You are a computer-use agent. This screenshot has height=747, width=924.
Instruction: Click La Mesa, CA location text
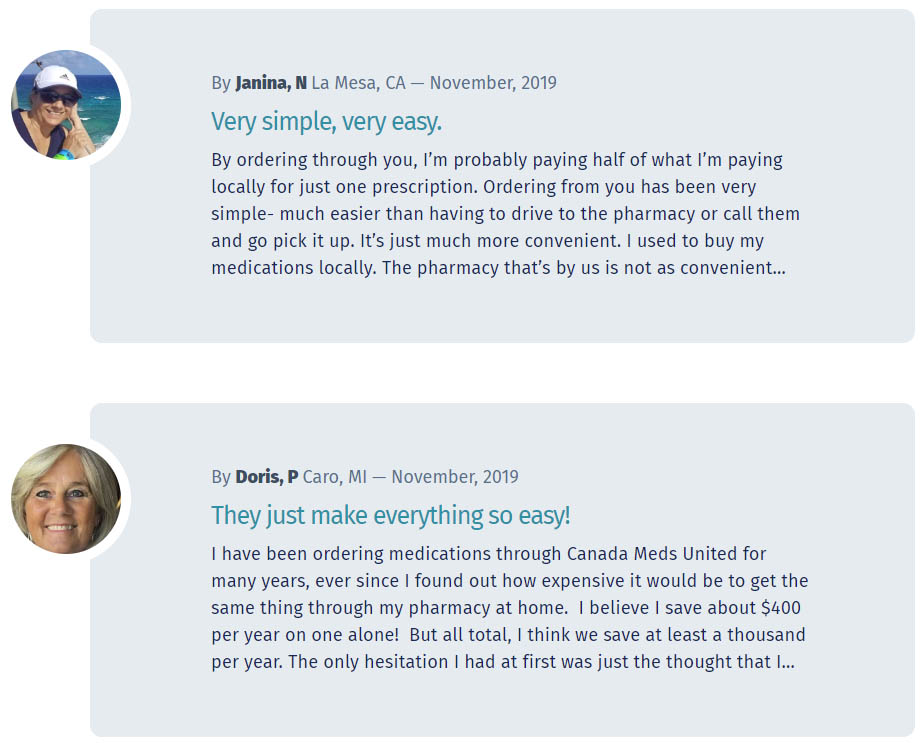point(359,83)
